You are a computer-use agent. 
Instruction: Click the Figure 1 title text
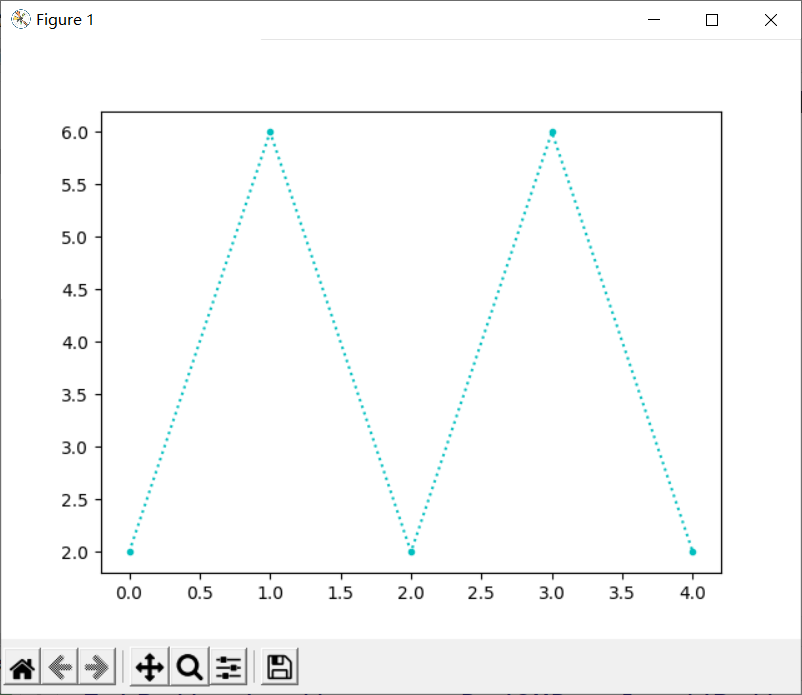click(x=65, y=19)
